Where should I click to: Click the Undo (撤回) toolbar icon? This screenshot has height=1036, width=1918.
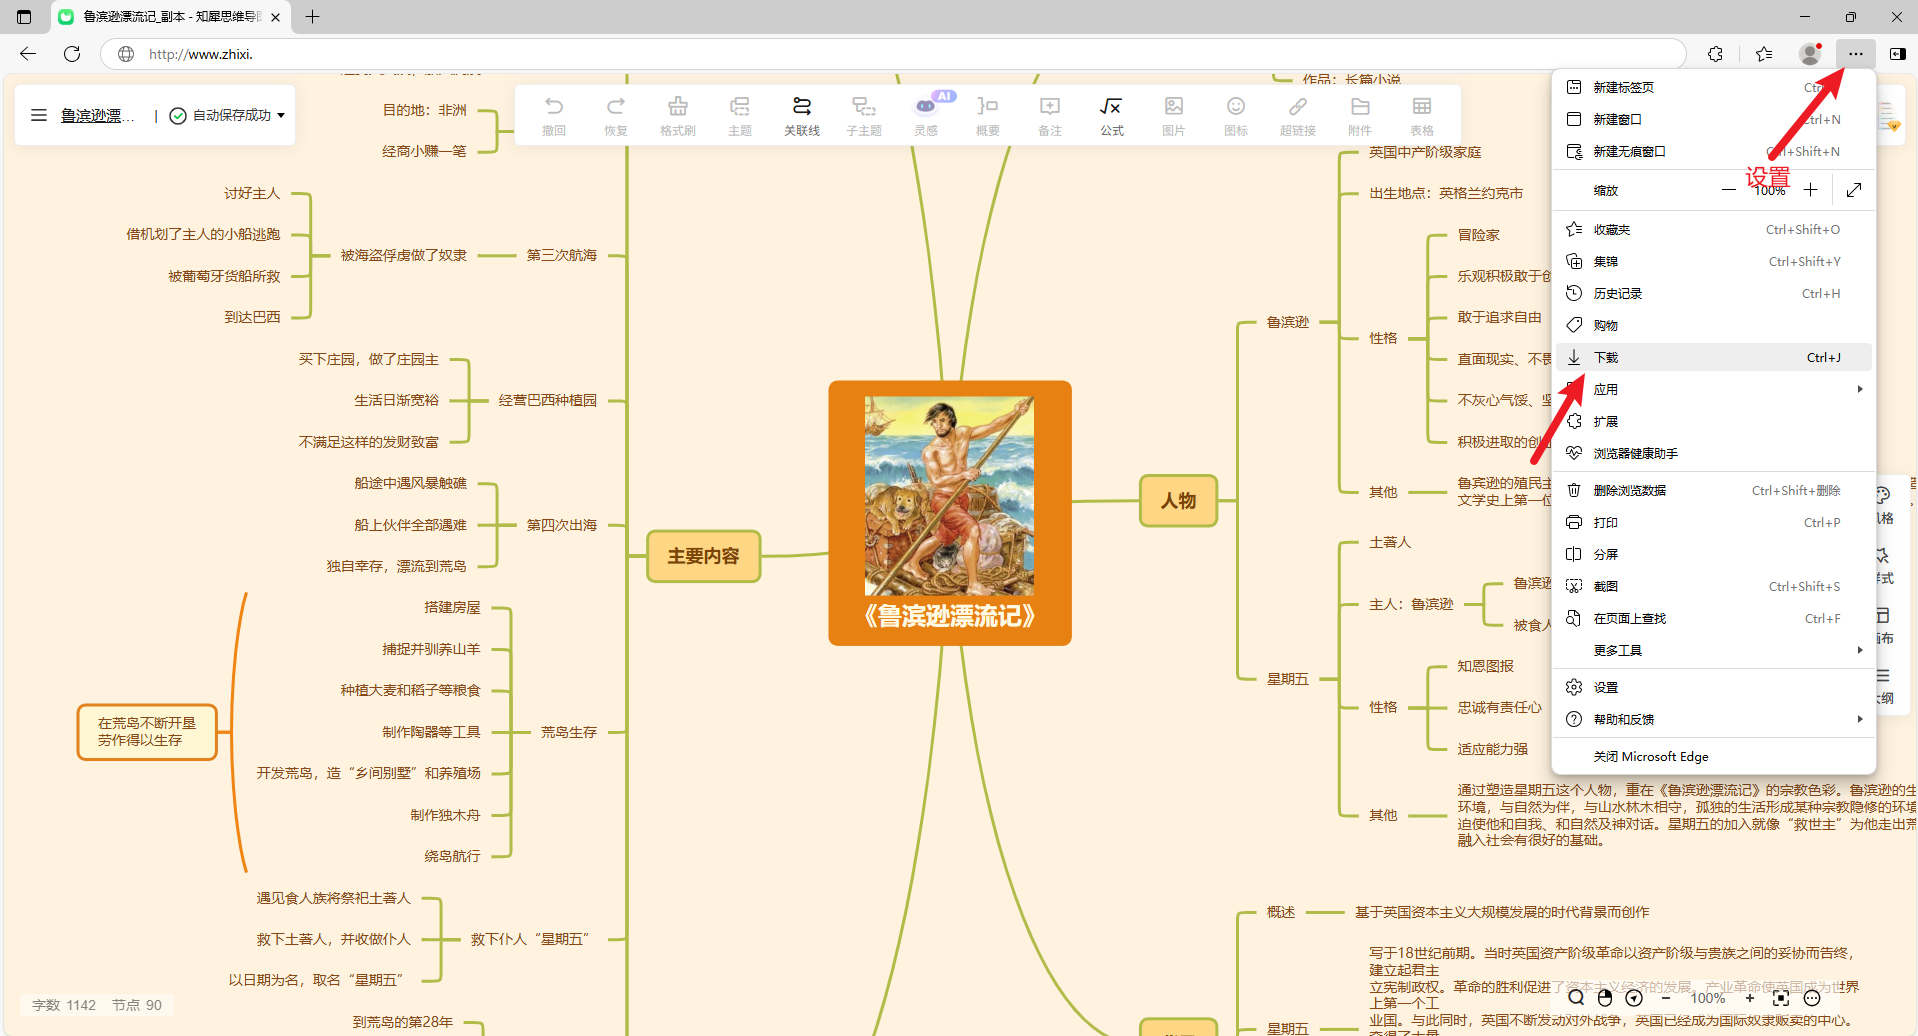click(x=554, y=115)
